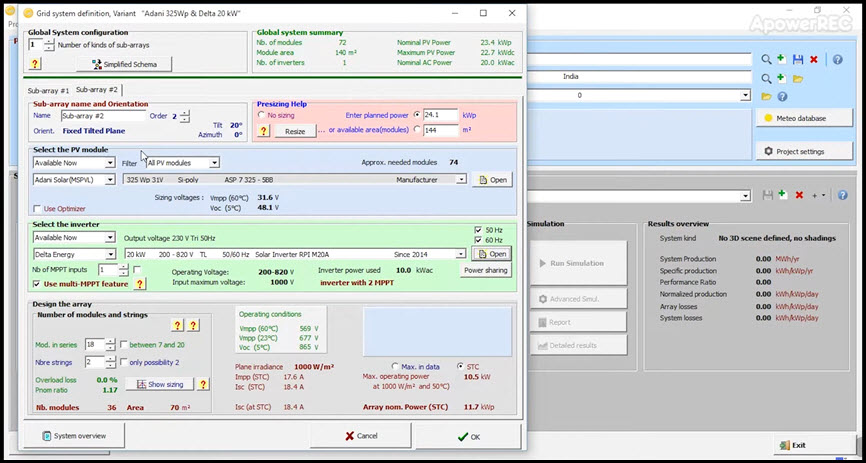Open Delta Energy manufacturer dropdown
This screenshot has width=866, height=463.
click(110, 254)
